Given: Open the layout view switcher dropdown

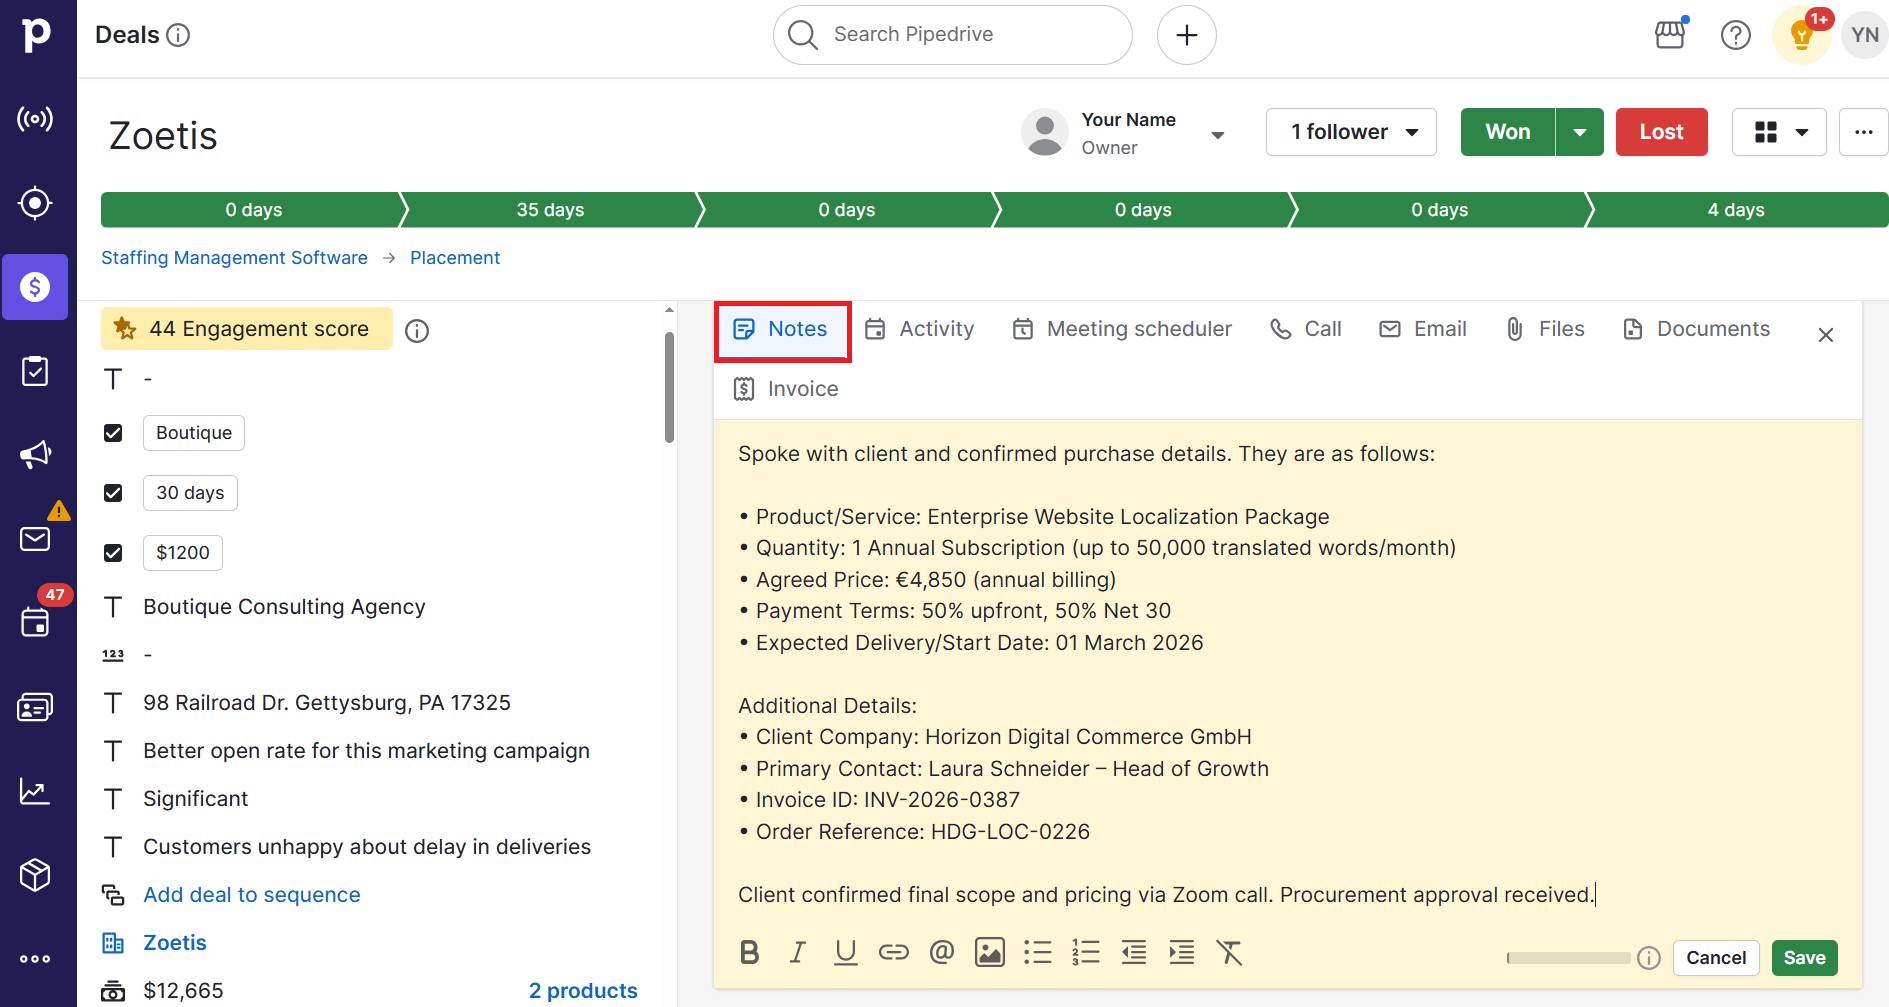Looking at the screenshot, I should 1779,132.
